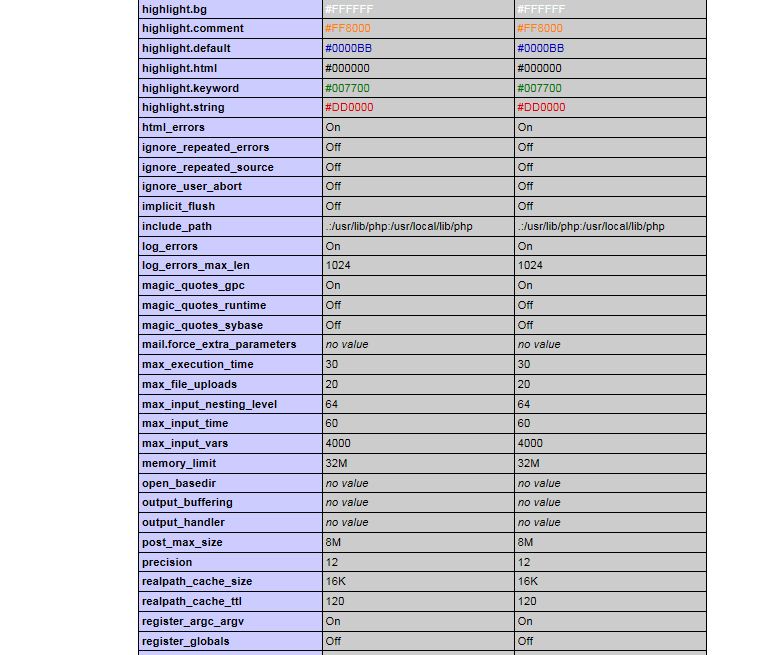Select the first 32M memory_limit value
The width and height of the screenshot is (770, 655).
[x=336, y=464]
